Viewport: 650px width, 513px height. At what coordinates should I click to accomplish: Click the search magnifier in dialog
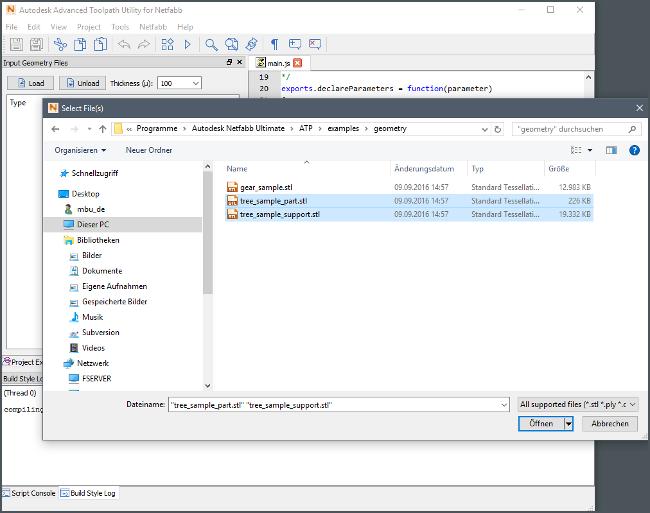tap(632, 129)
